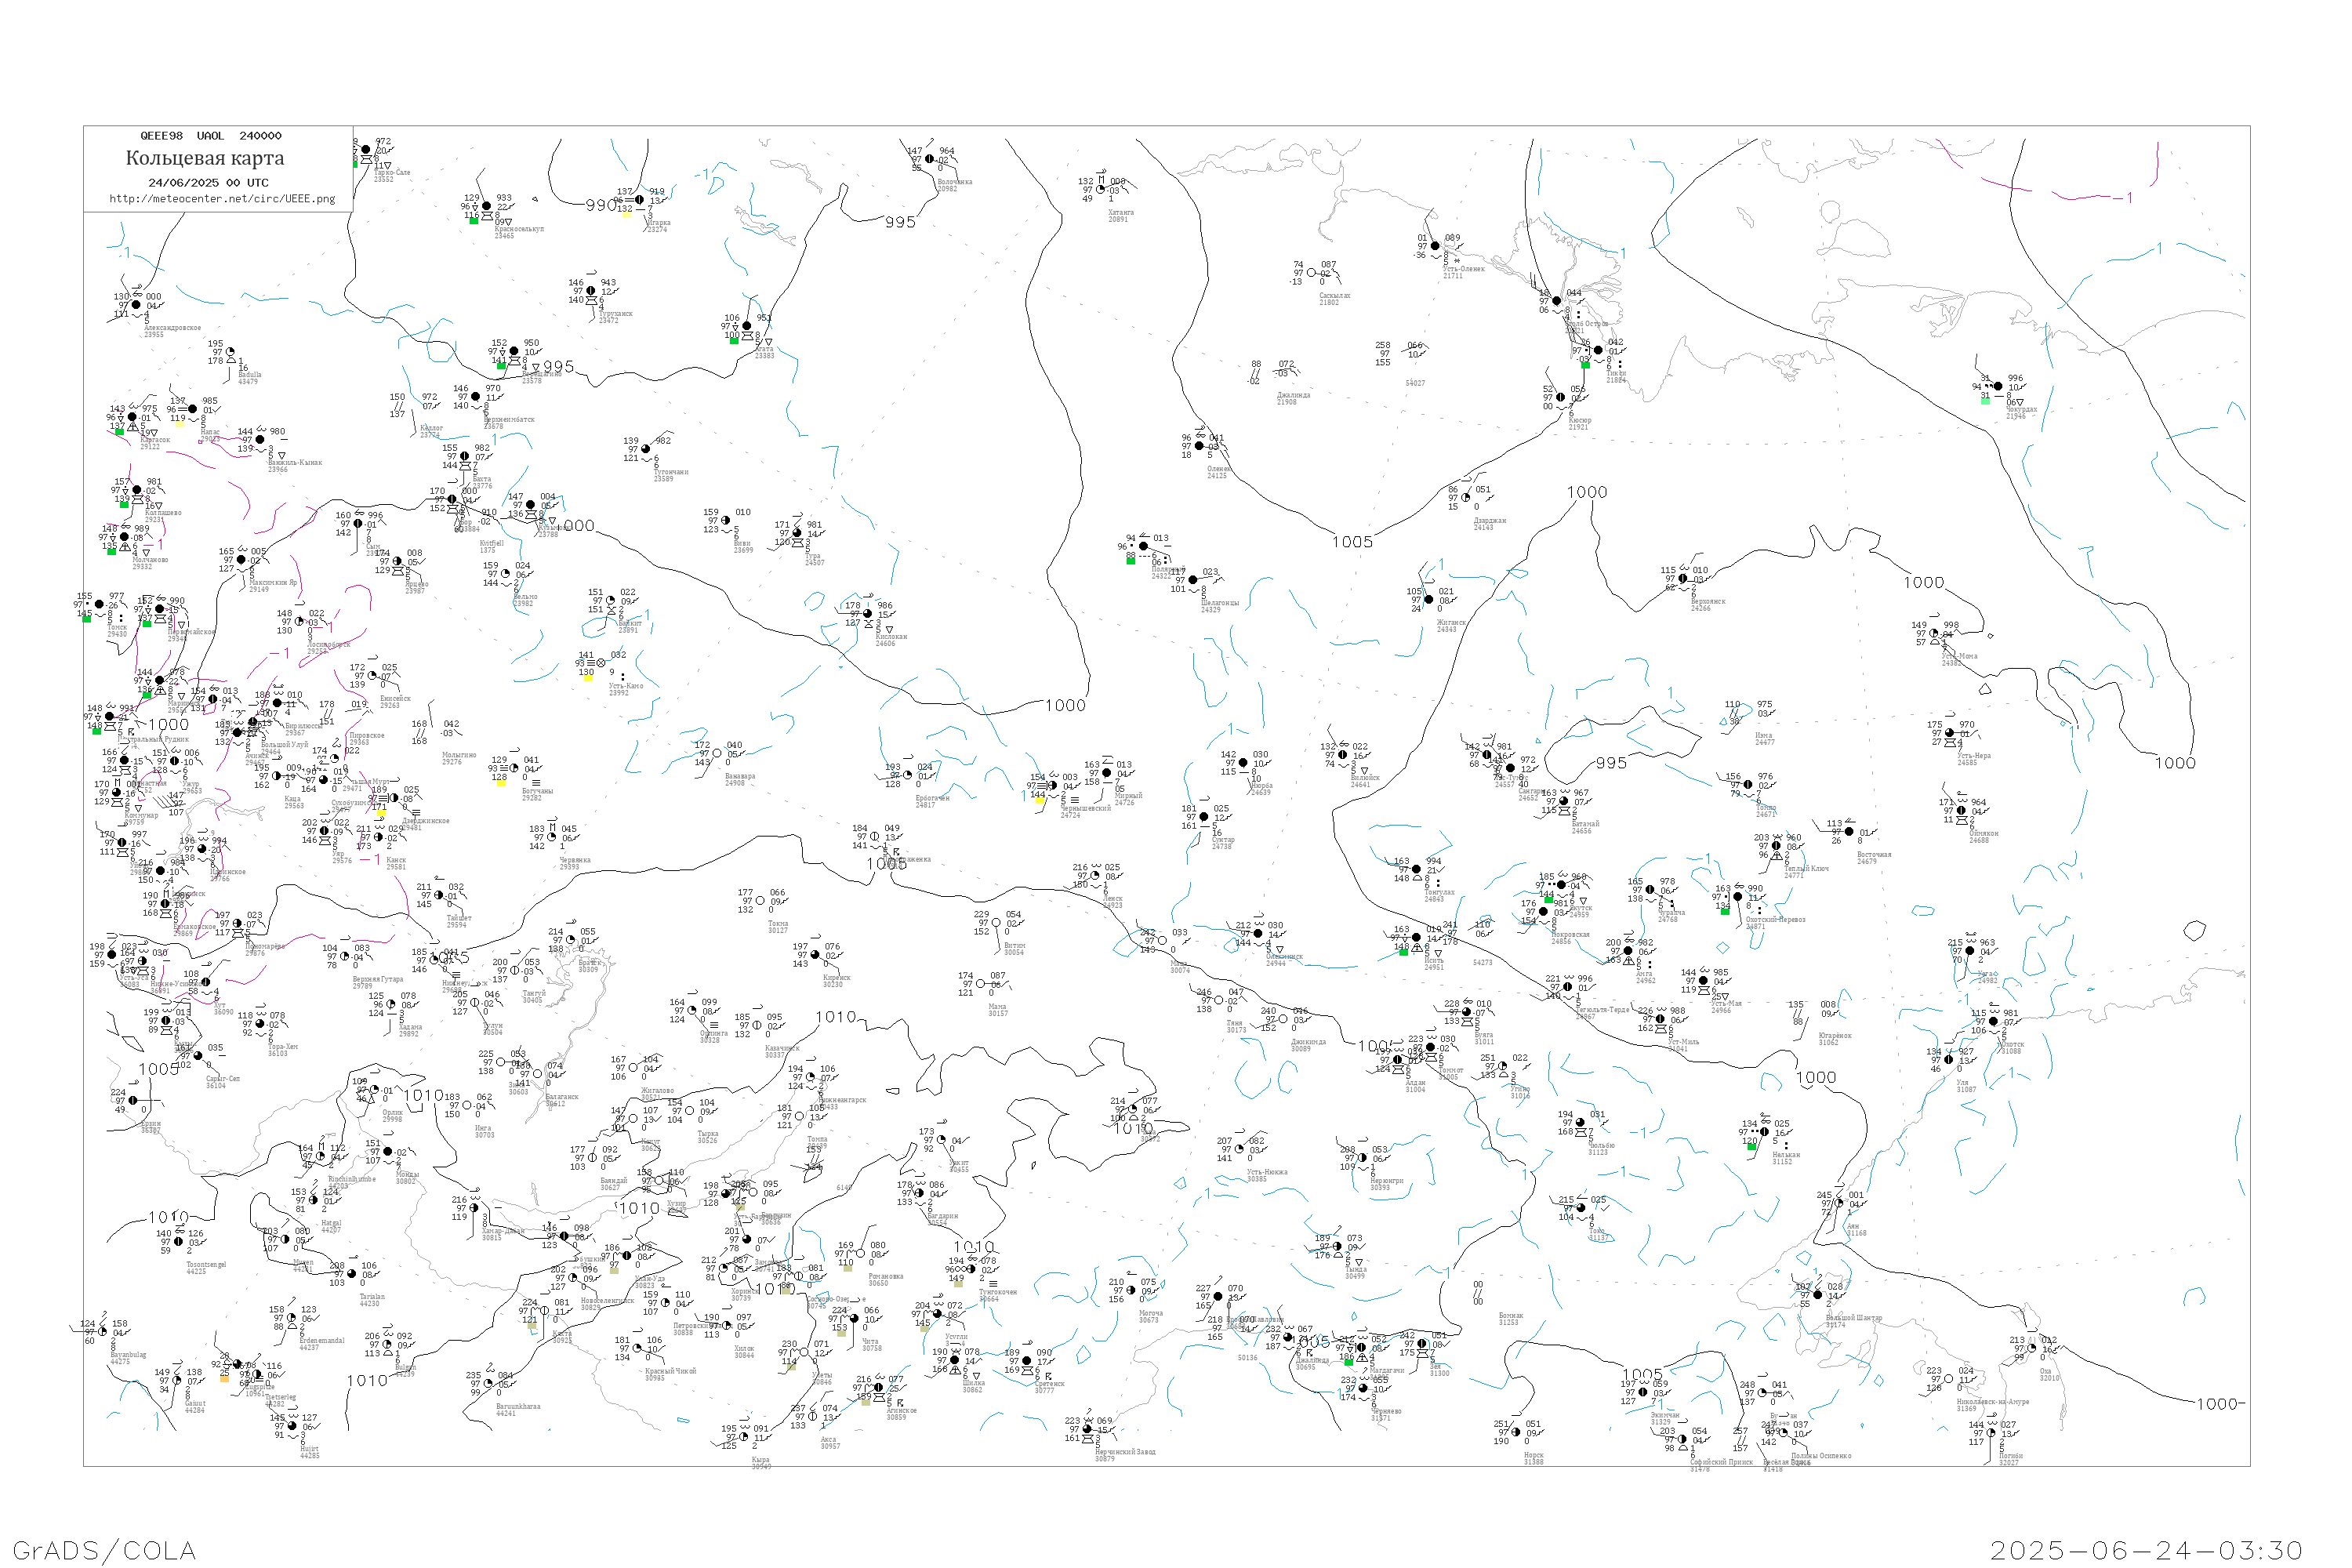This screenshot has width=2352, height=1568.
Task: Open the meteocenter.net UEEE.png URL
Action: [x=222, y=198]
